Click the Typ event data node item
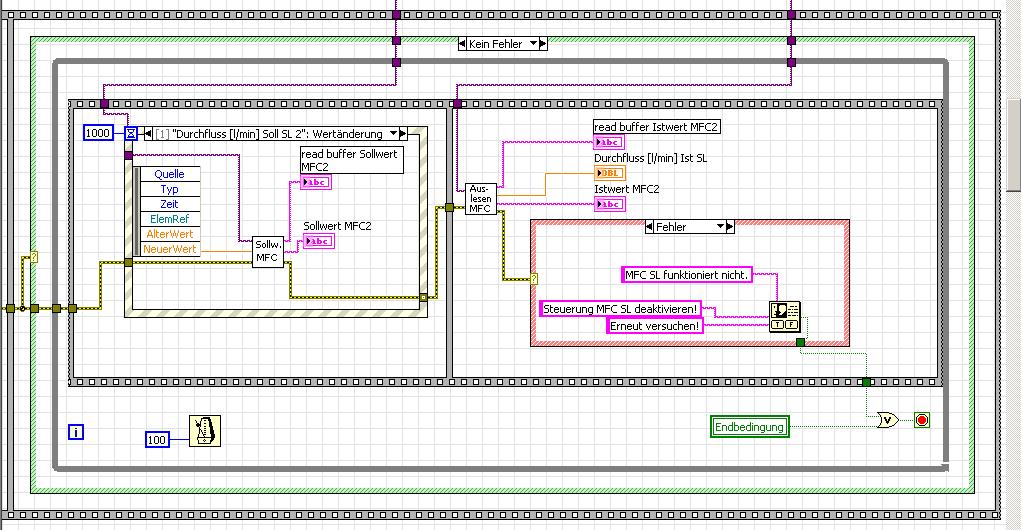The height and width of the screenshot is (530, 1021). click(169, 189)
